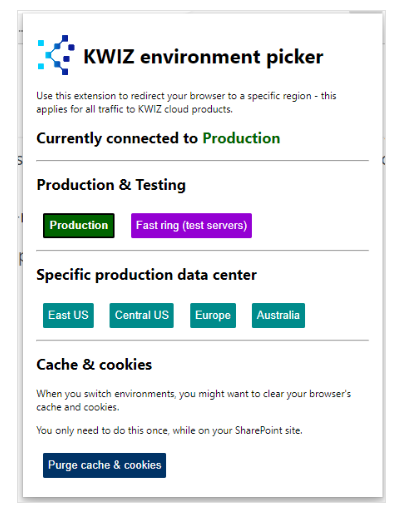Click the switch environments advice text

(194, 400)
